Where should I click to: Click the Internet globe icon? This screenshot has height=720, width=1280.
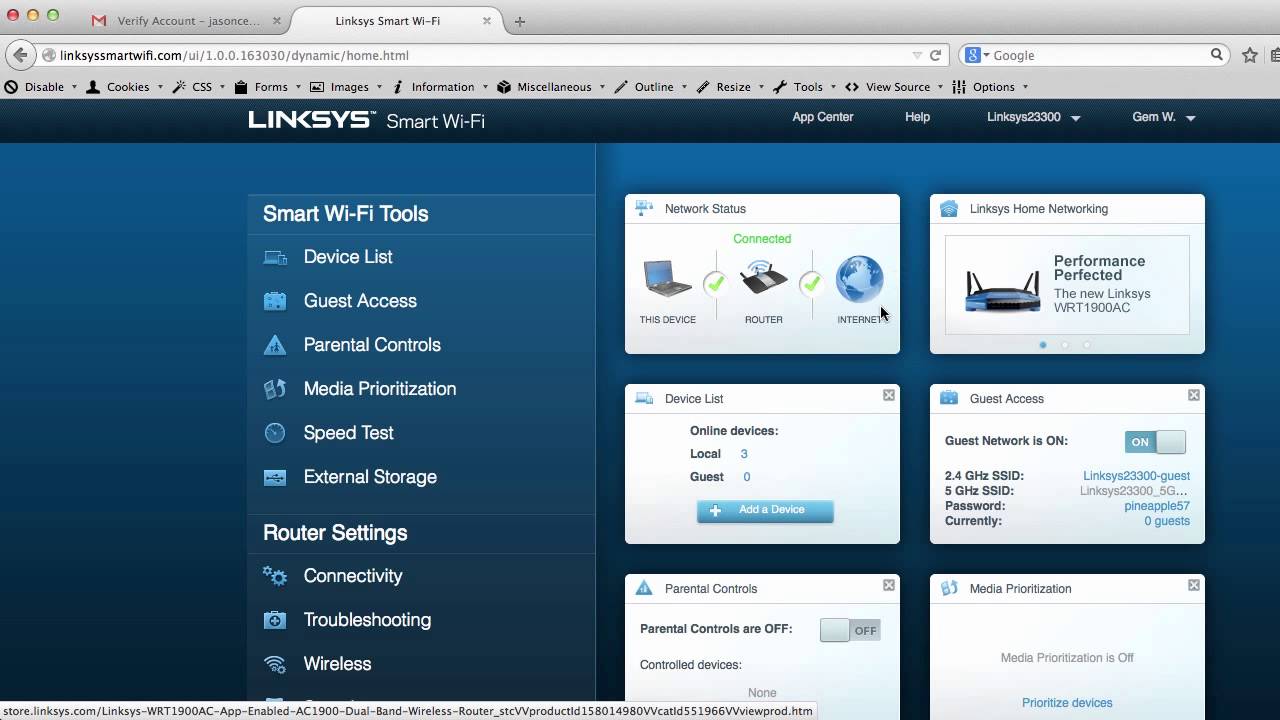tap(860, 279)
